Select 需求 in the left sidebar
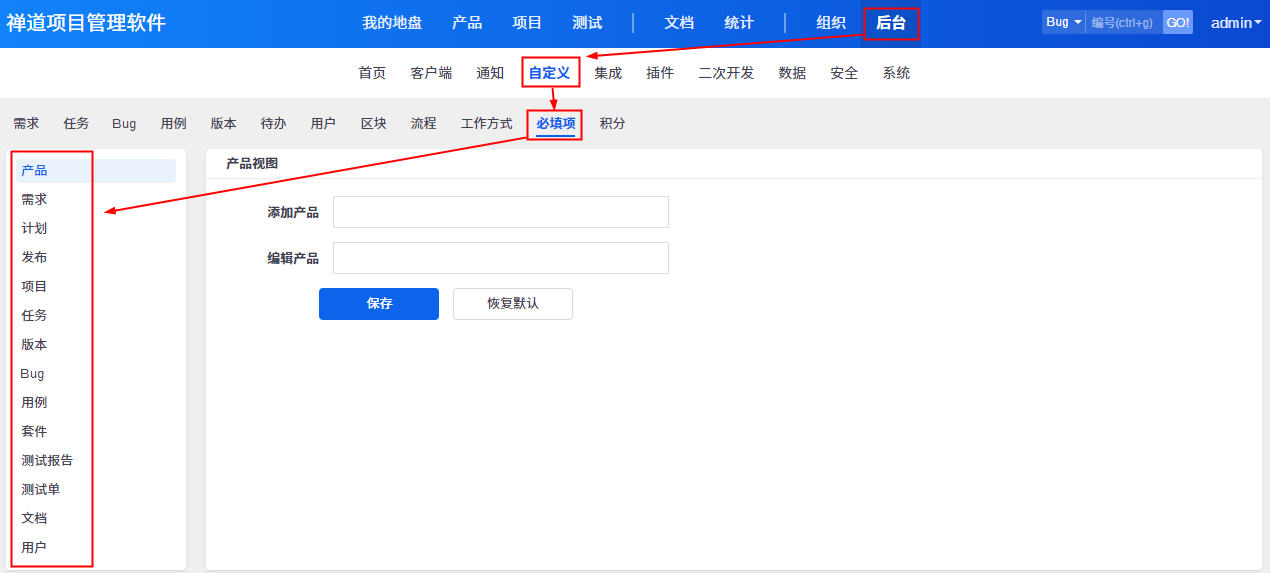The width and height of the screenshot is (1270, 573). pos(34,200)
